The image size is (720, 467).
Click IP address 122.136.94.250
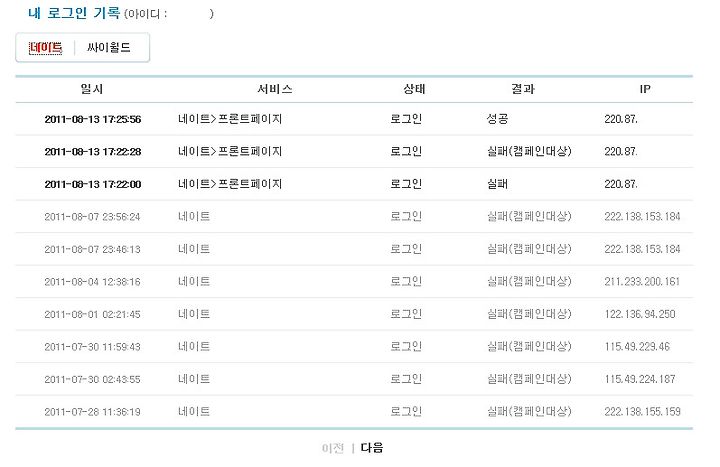click(640, 314)
